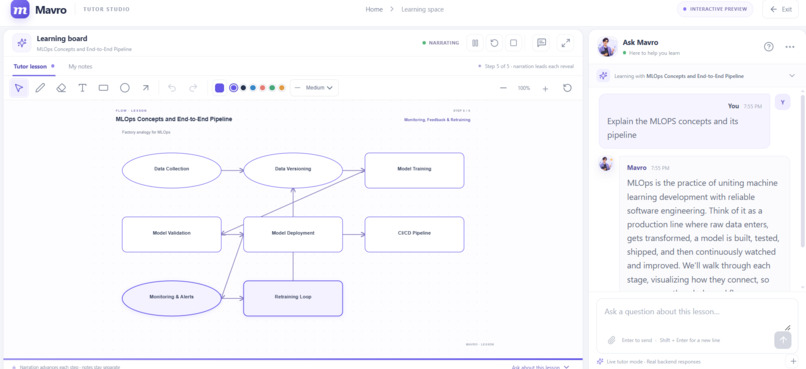Viewport: 806px width, 369px height.
Task: Select the Data Collection node
Action: coord(172,170)
